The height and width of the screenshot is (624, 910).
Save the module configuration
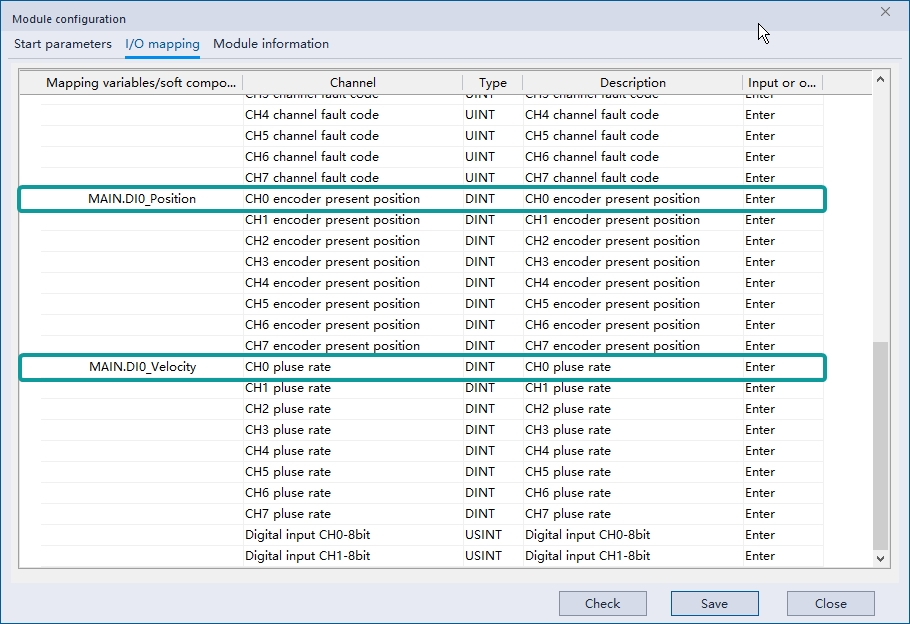714,604
